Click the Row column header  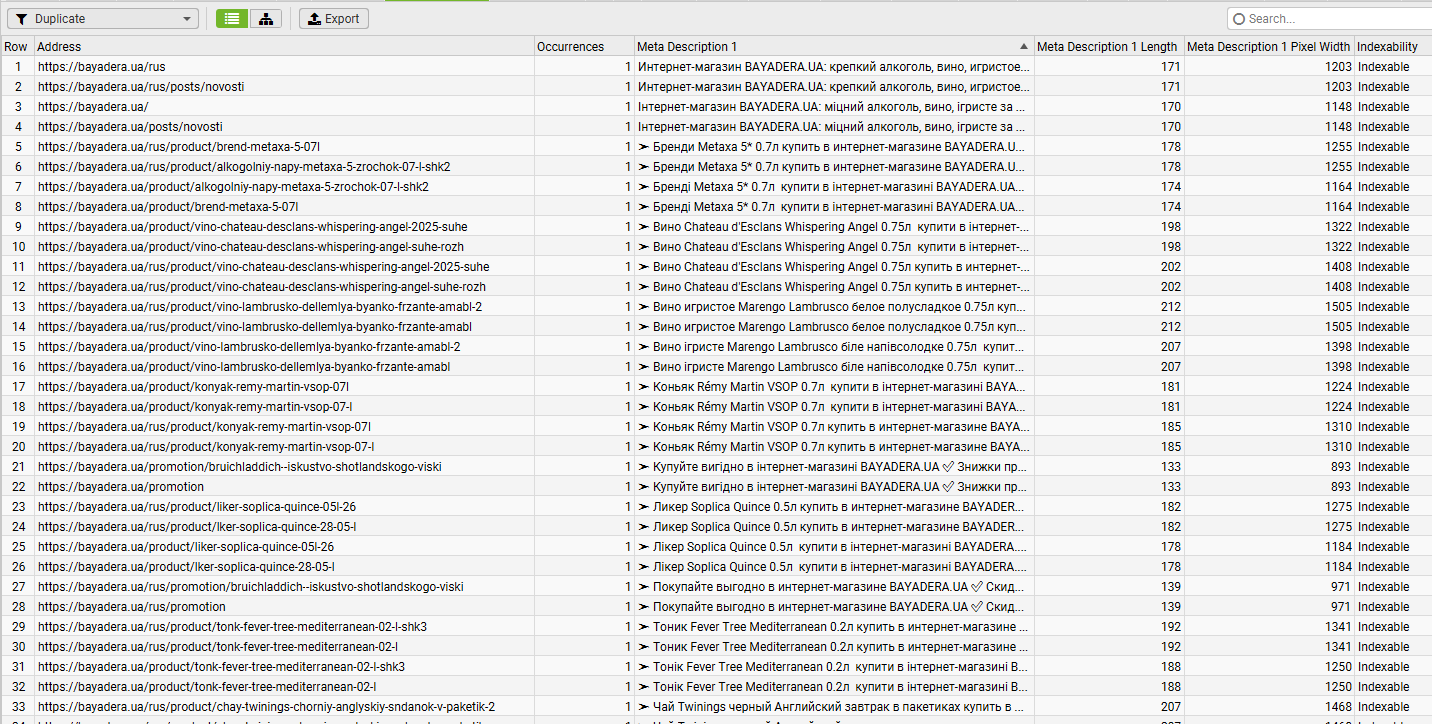(17, 46)
